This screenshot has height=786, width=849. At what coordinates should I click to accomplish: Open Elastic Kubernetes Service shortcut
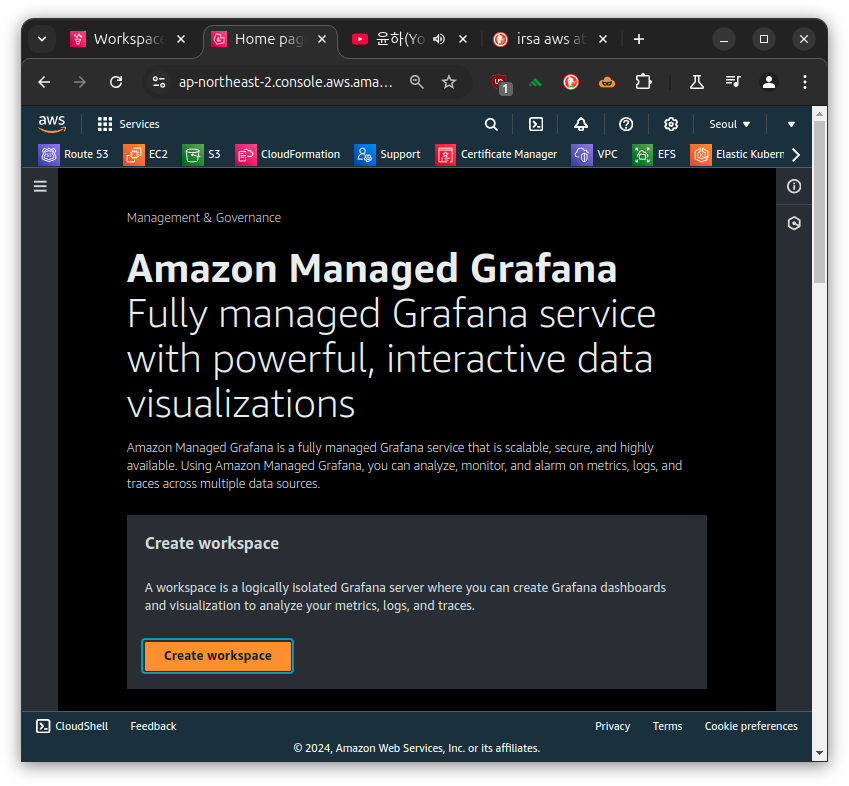tap(737, 154)
